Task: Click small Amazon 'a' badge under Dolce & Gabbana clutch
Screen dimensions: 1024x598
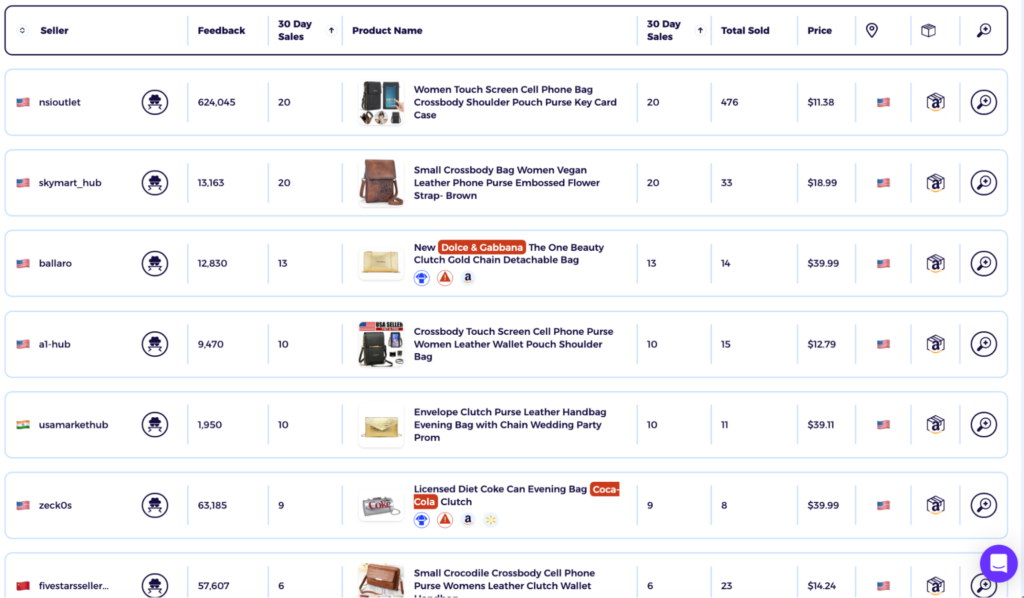Action: tap(468, 277)
